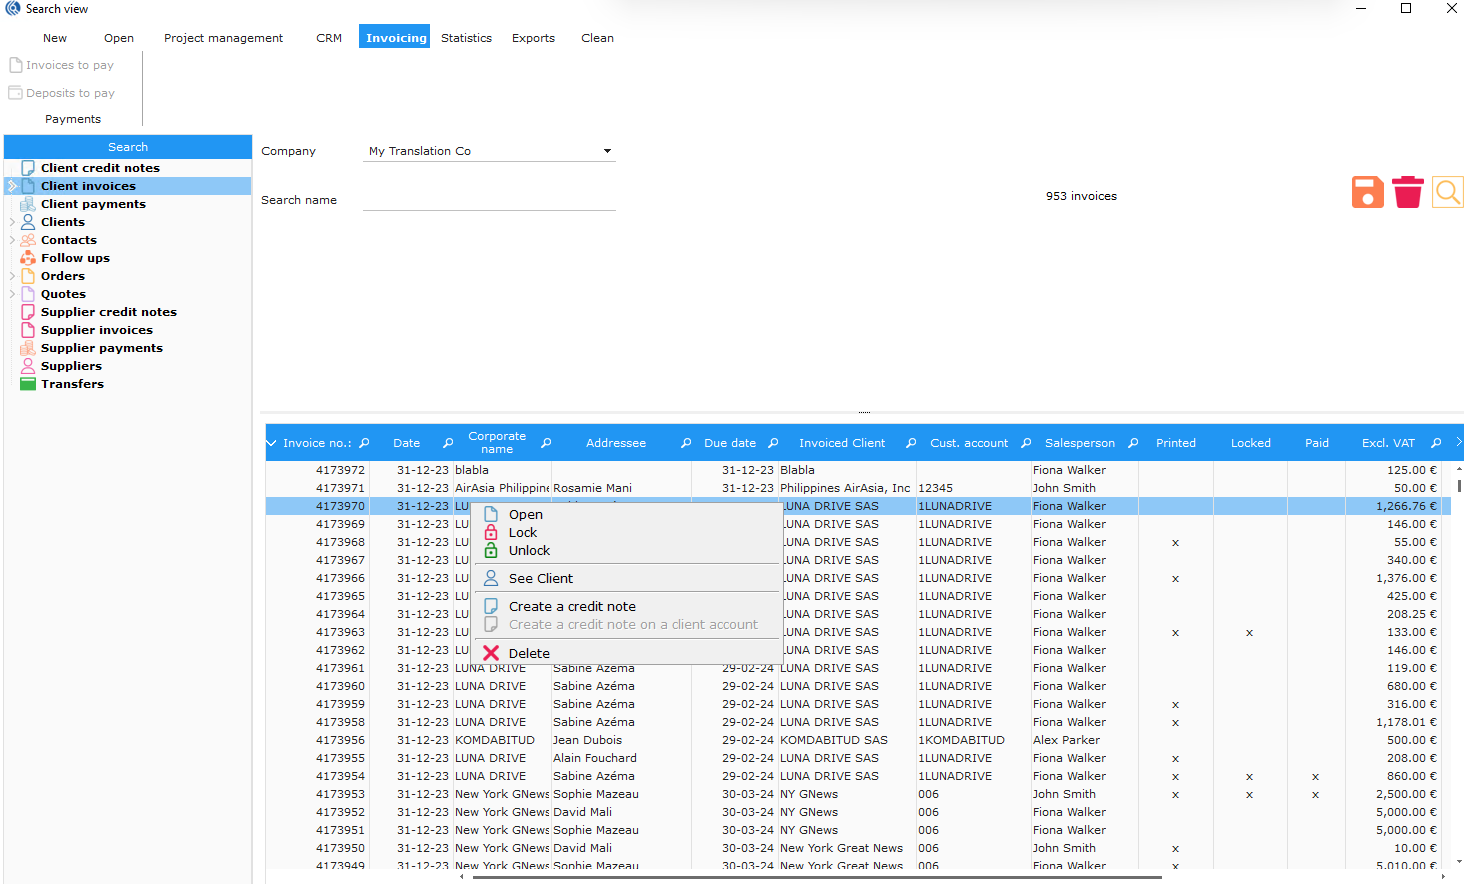Switch to the Statistics tab
The image size is (1464, 884).
click(x=466, y=38)
